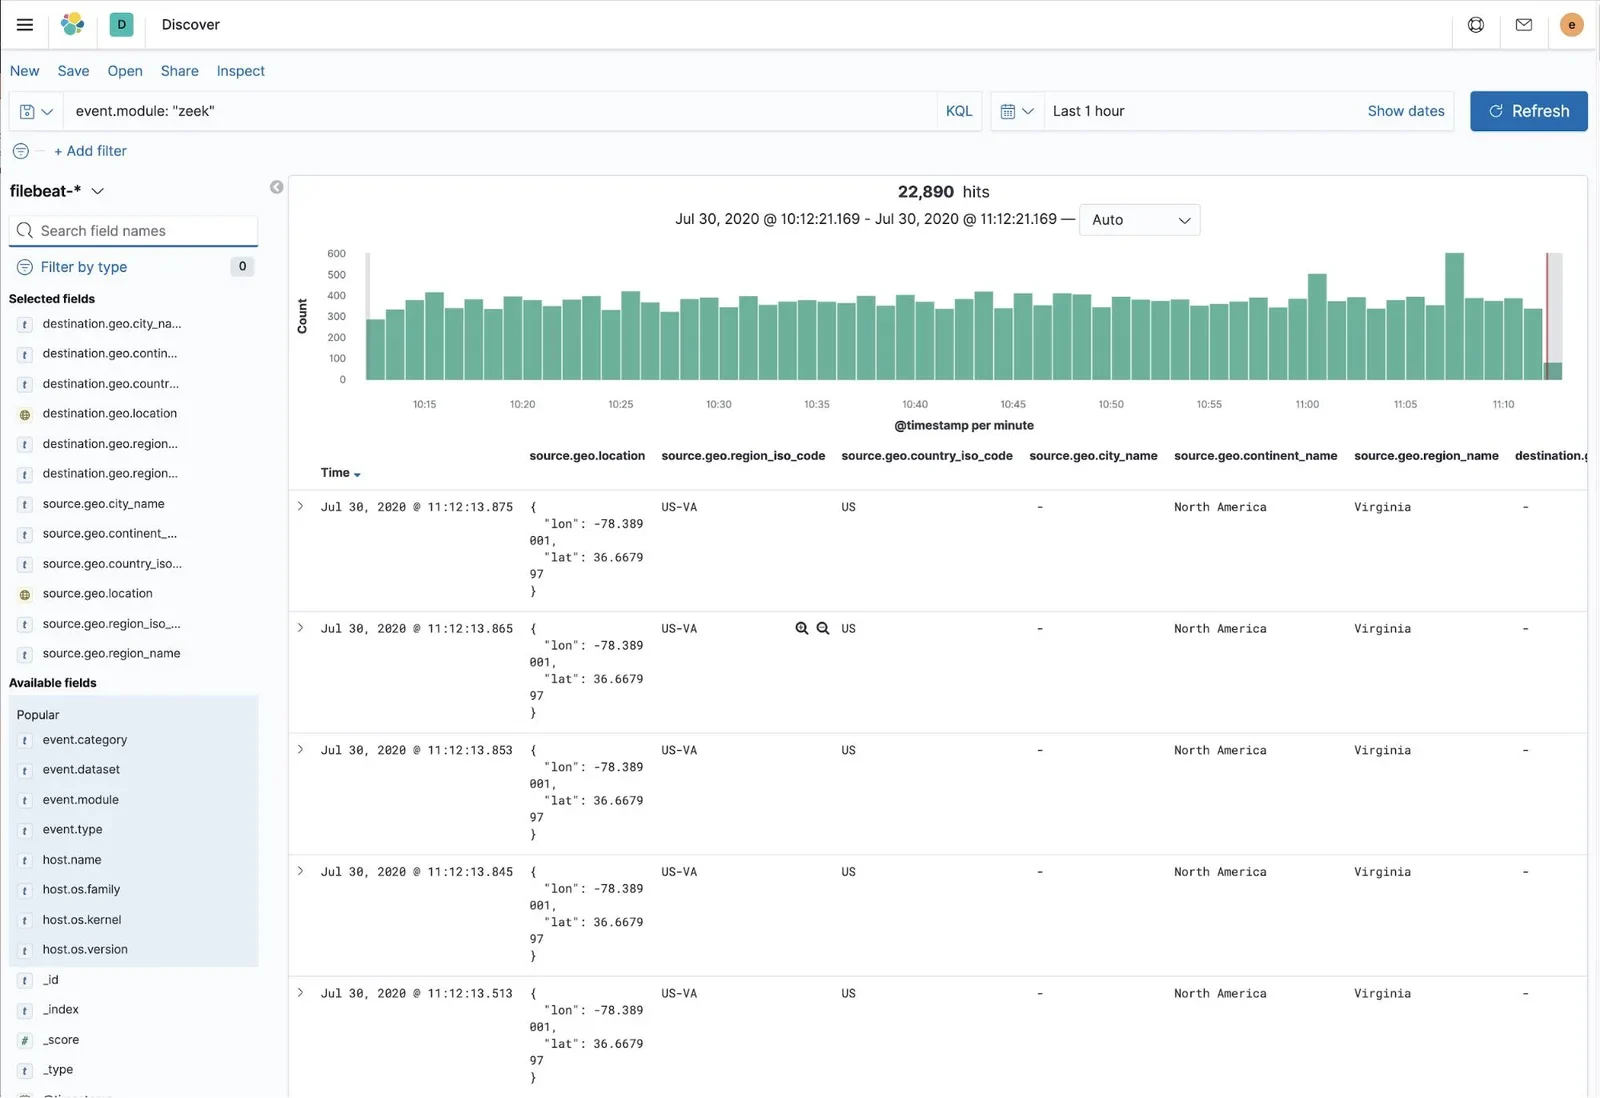
Task: Click Share in the top menu
Action: (x=180, y=71)
